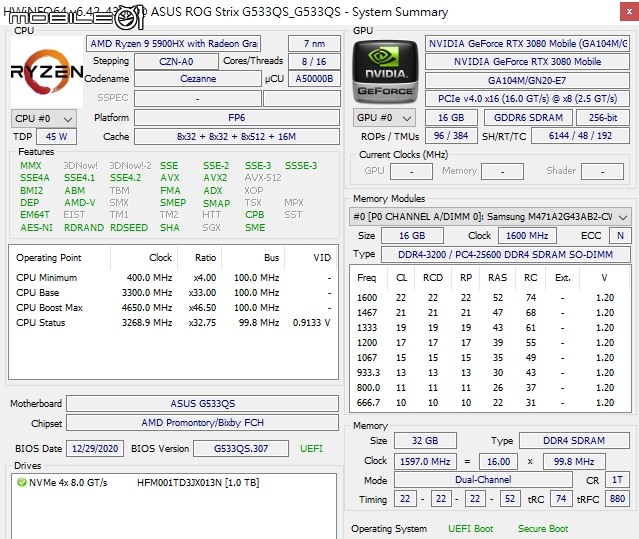Click the Cezanne codename field

pos(198,79)
